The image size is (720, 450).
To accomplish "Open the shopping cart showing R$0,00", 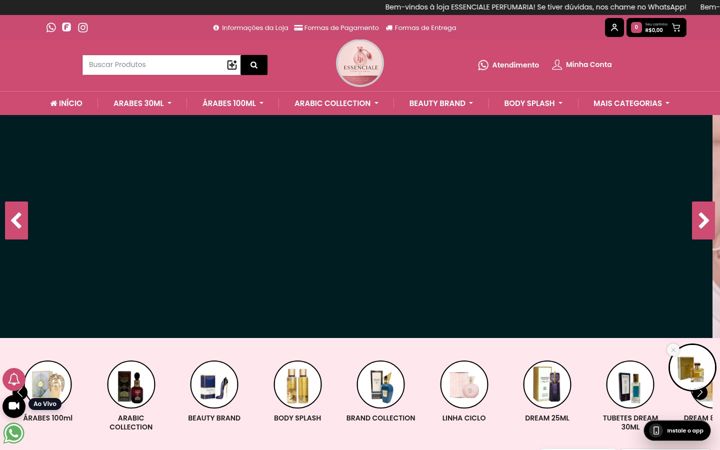I will pos(656,28).
